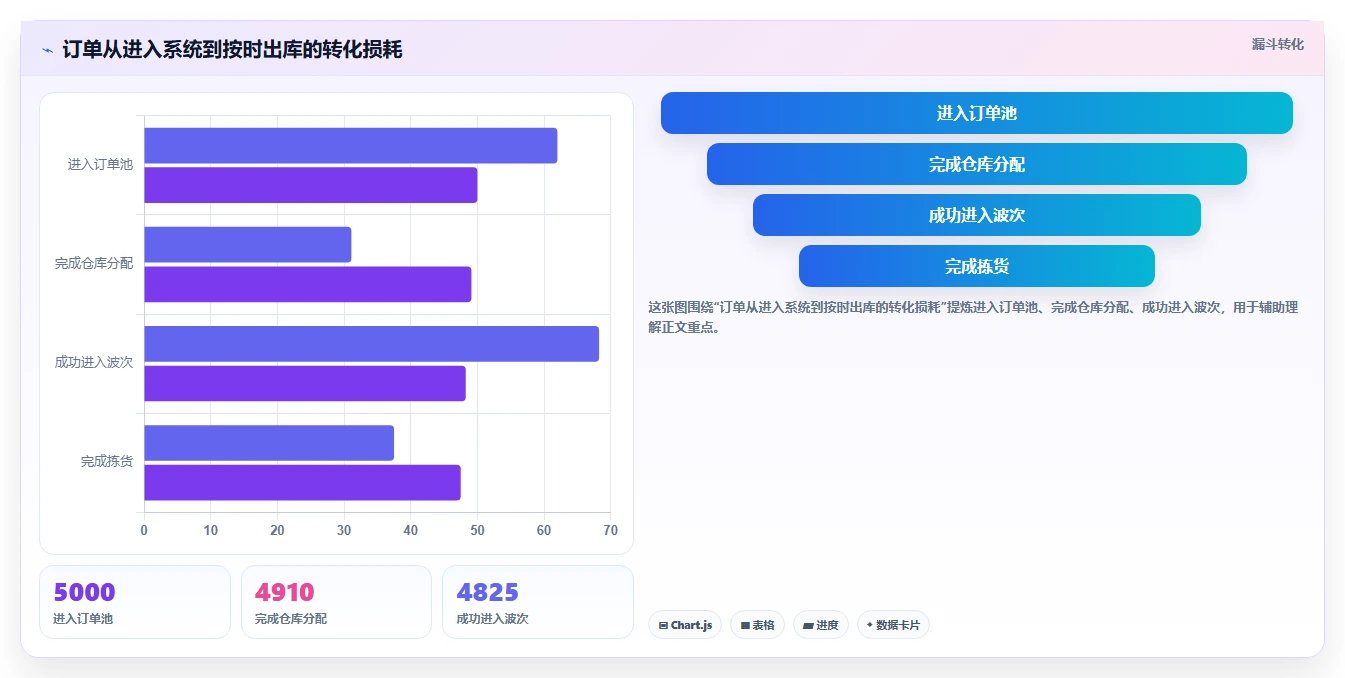Click the lower purple bar of 成功进入波次 row

[x=304, y=383]
